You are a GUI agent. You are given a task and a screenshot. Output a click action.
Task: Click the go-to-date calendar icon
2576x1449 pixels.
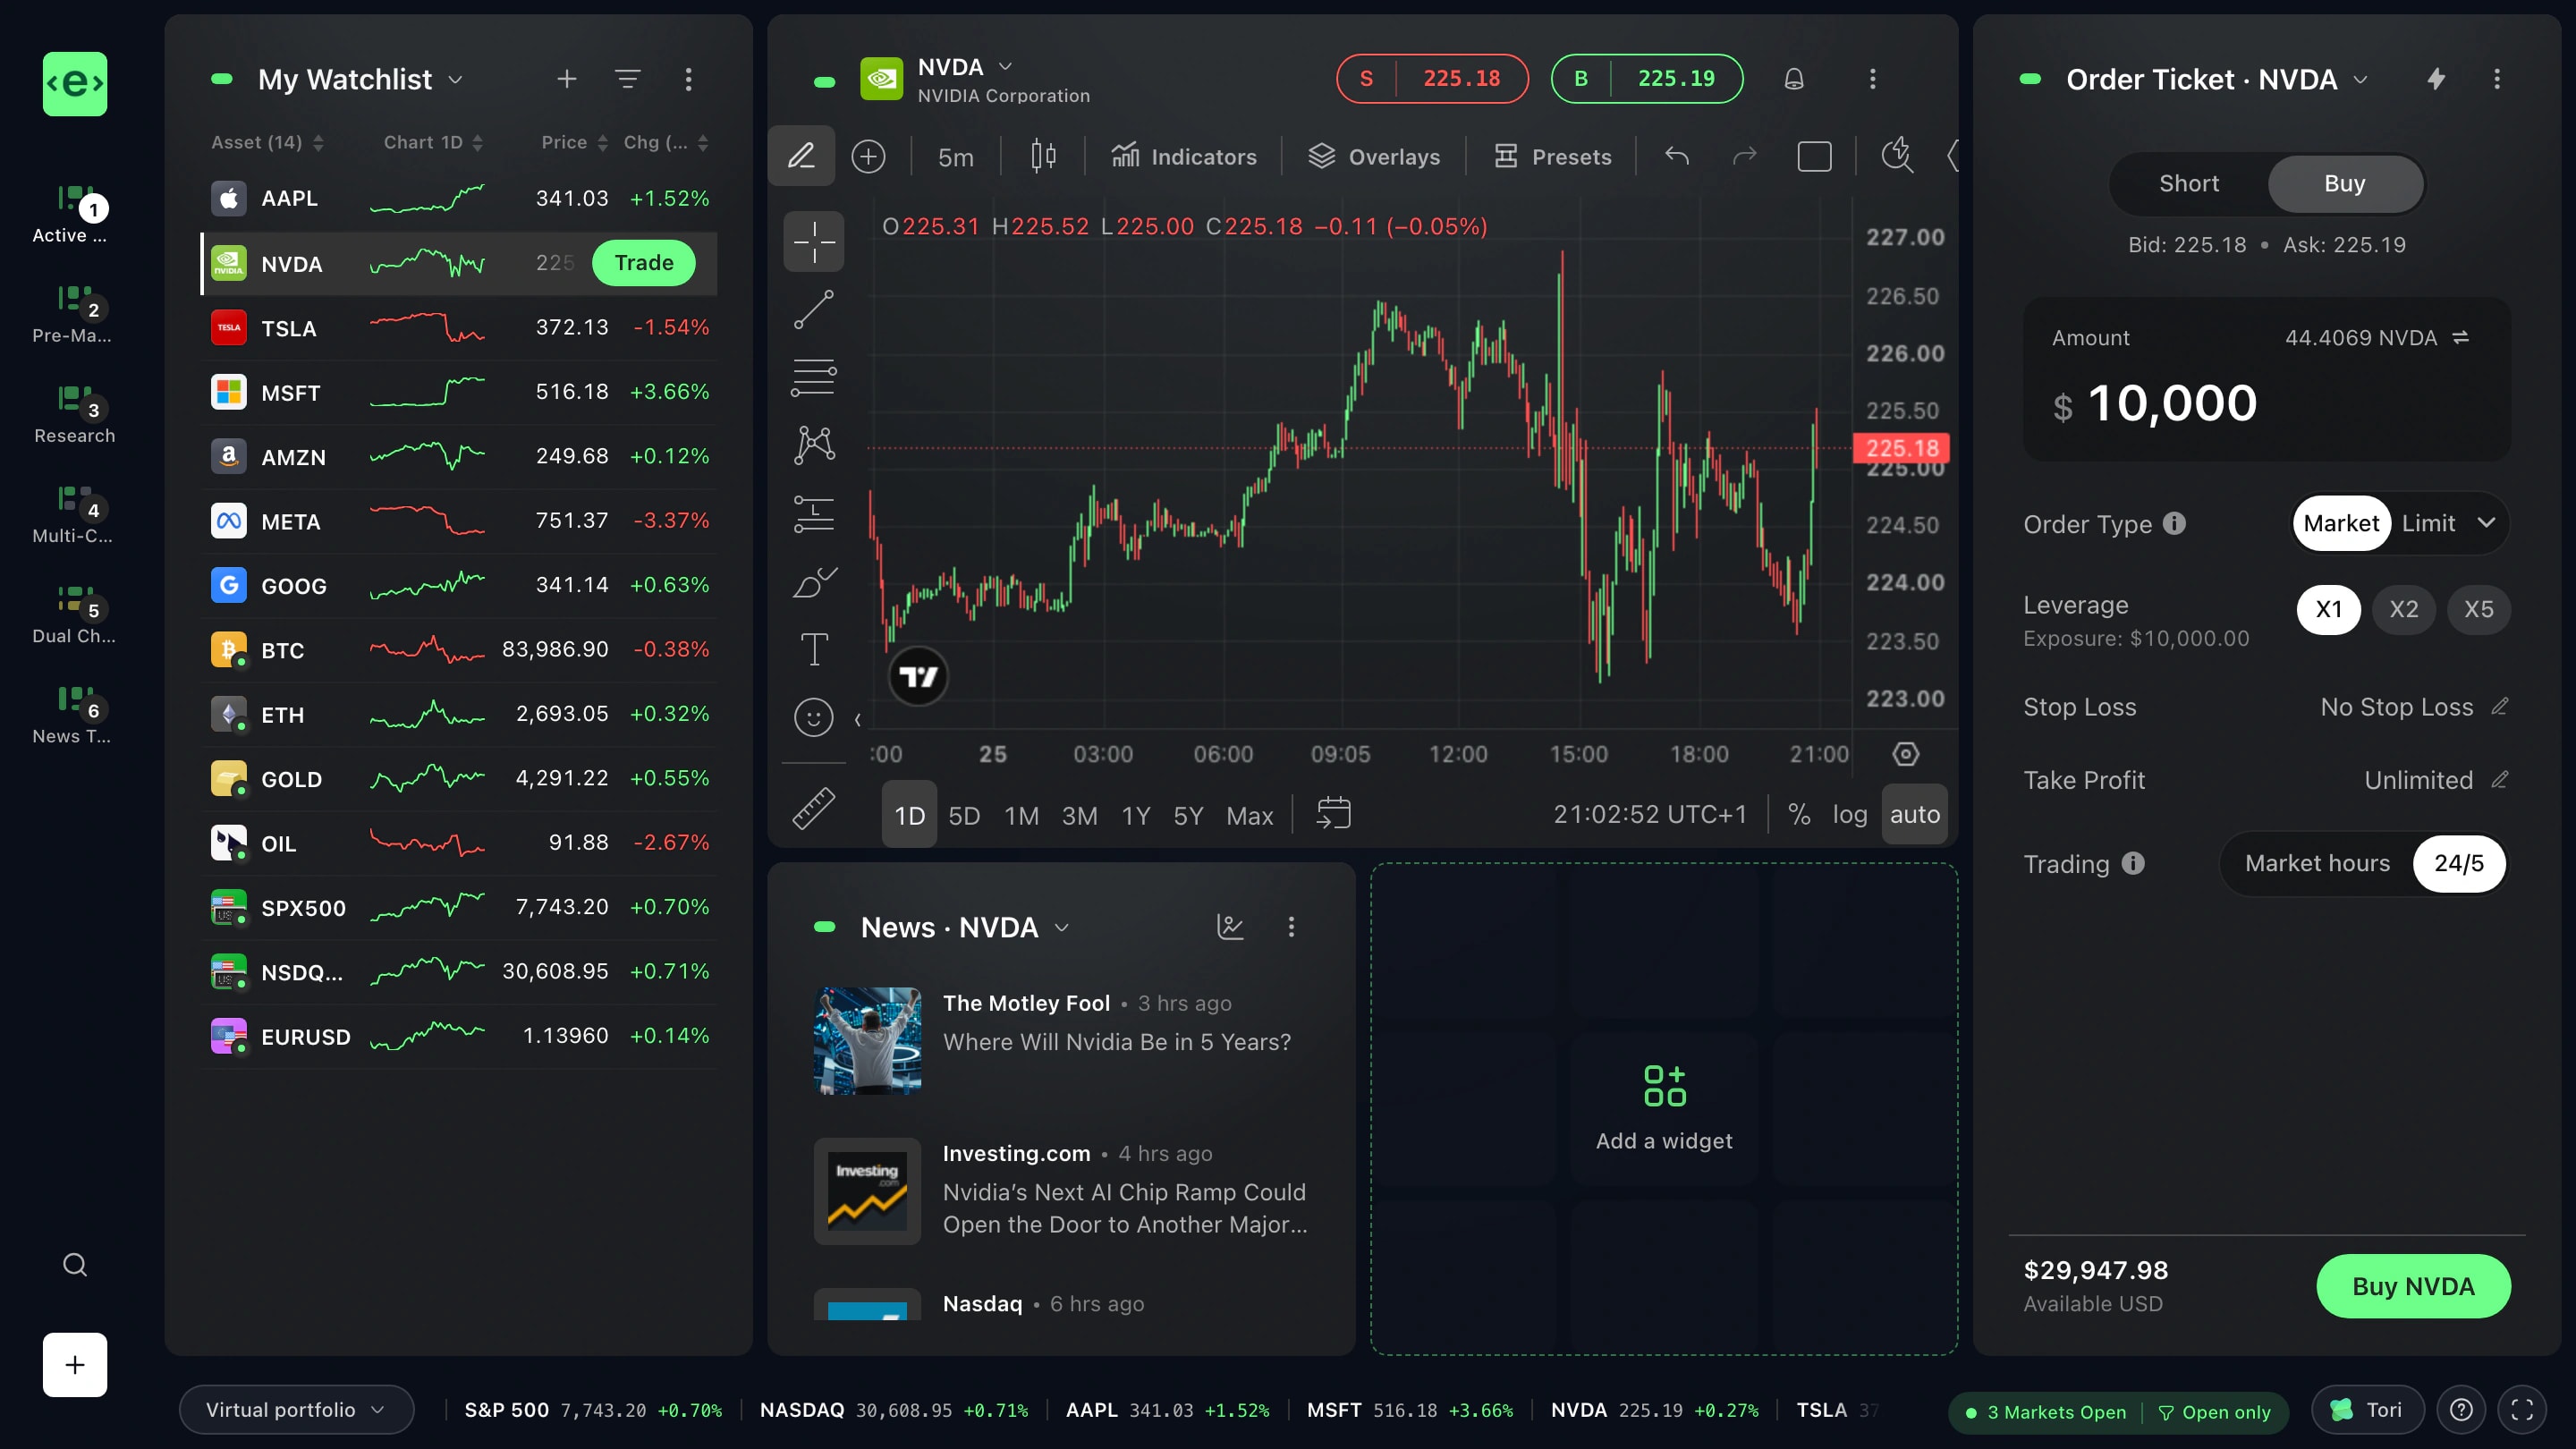click(x=1333, y=814)
